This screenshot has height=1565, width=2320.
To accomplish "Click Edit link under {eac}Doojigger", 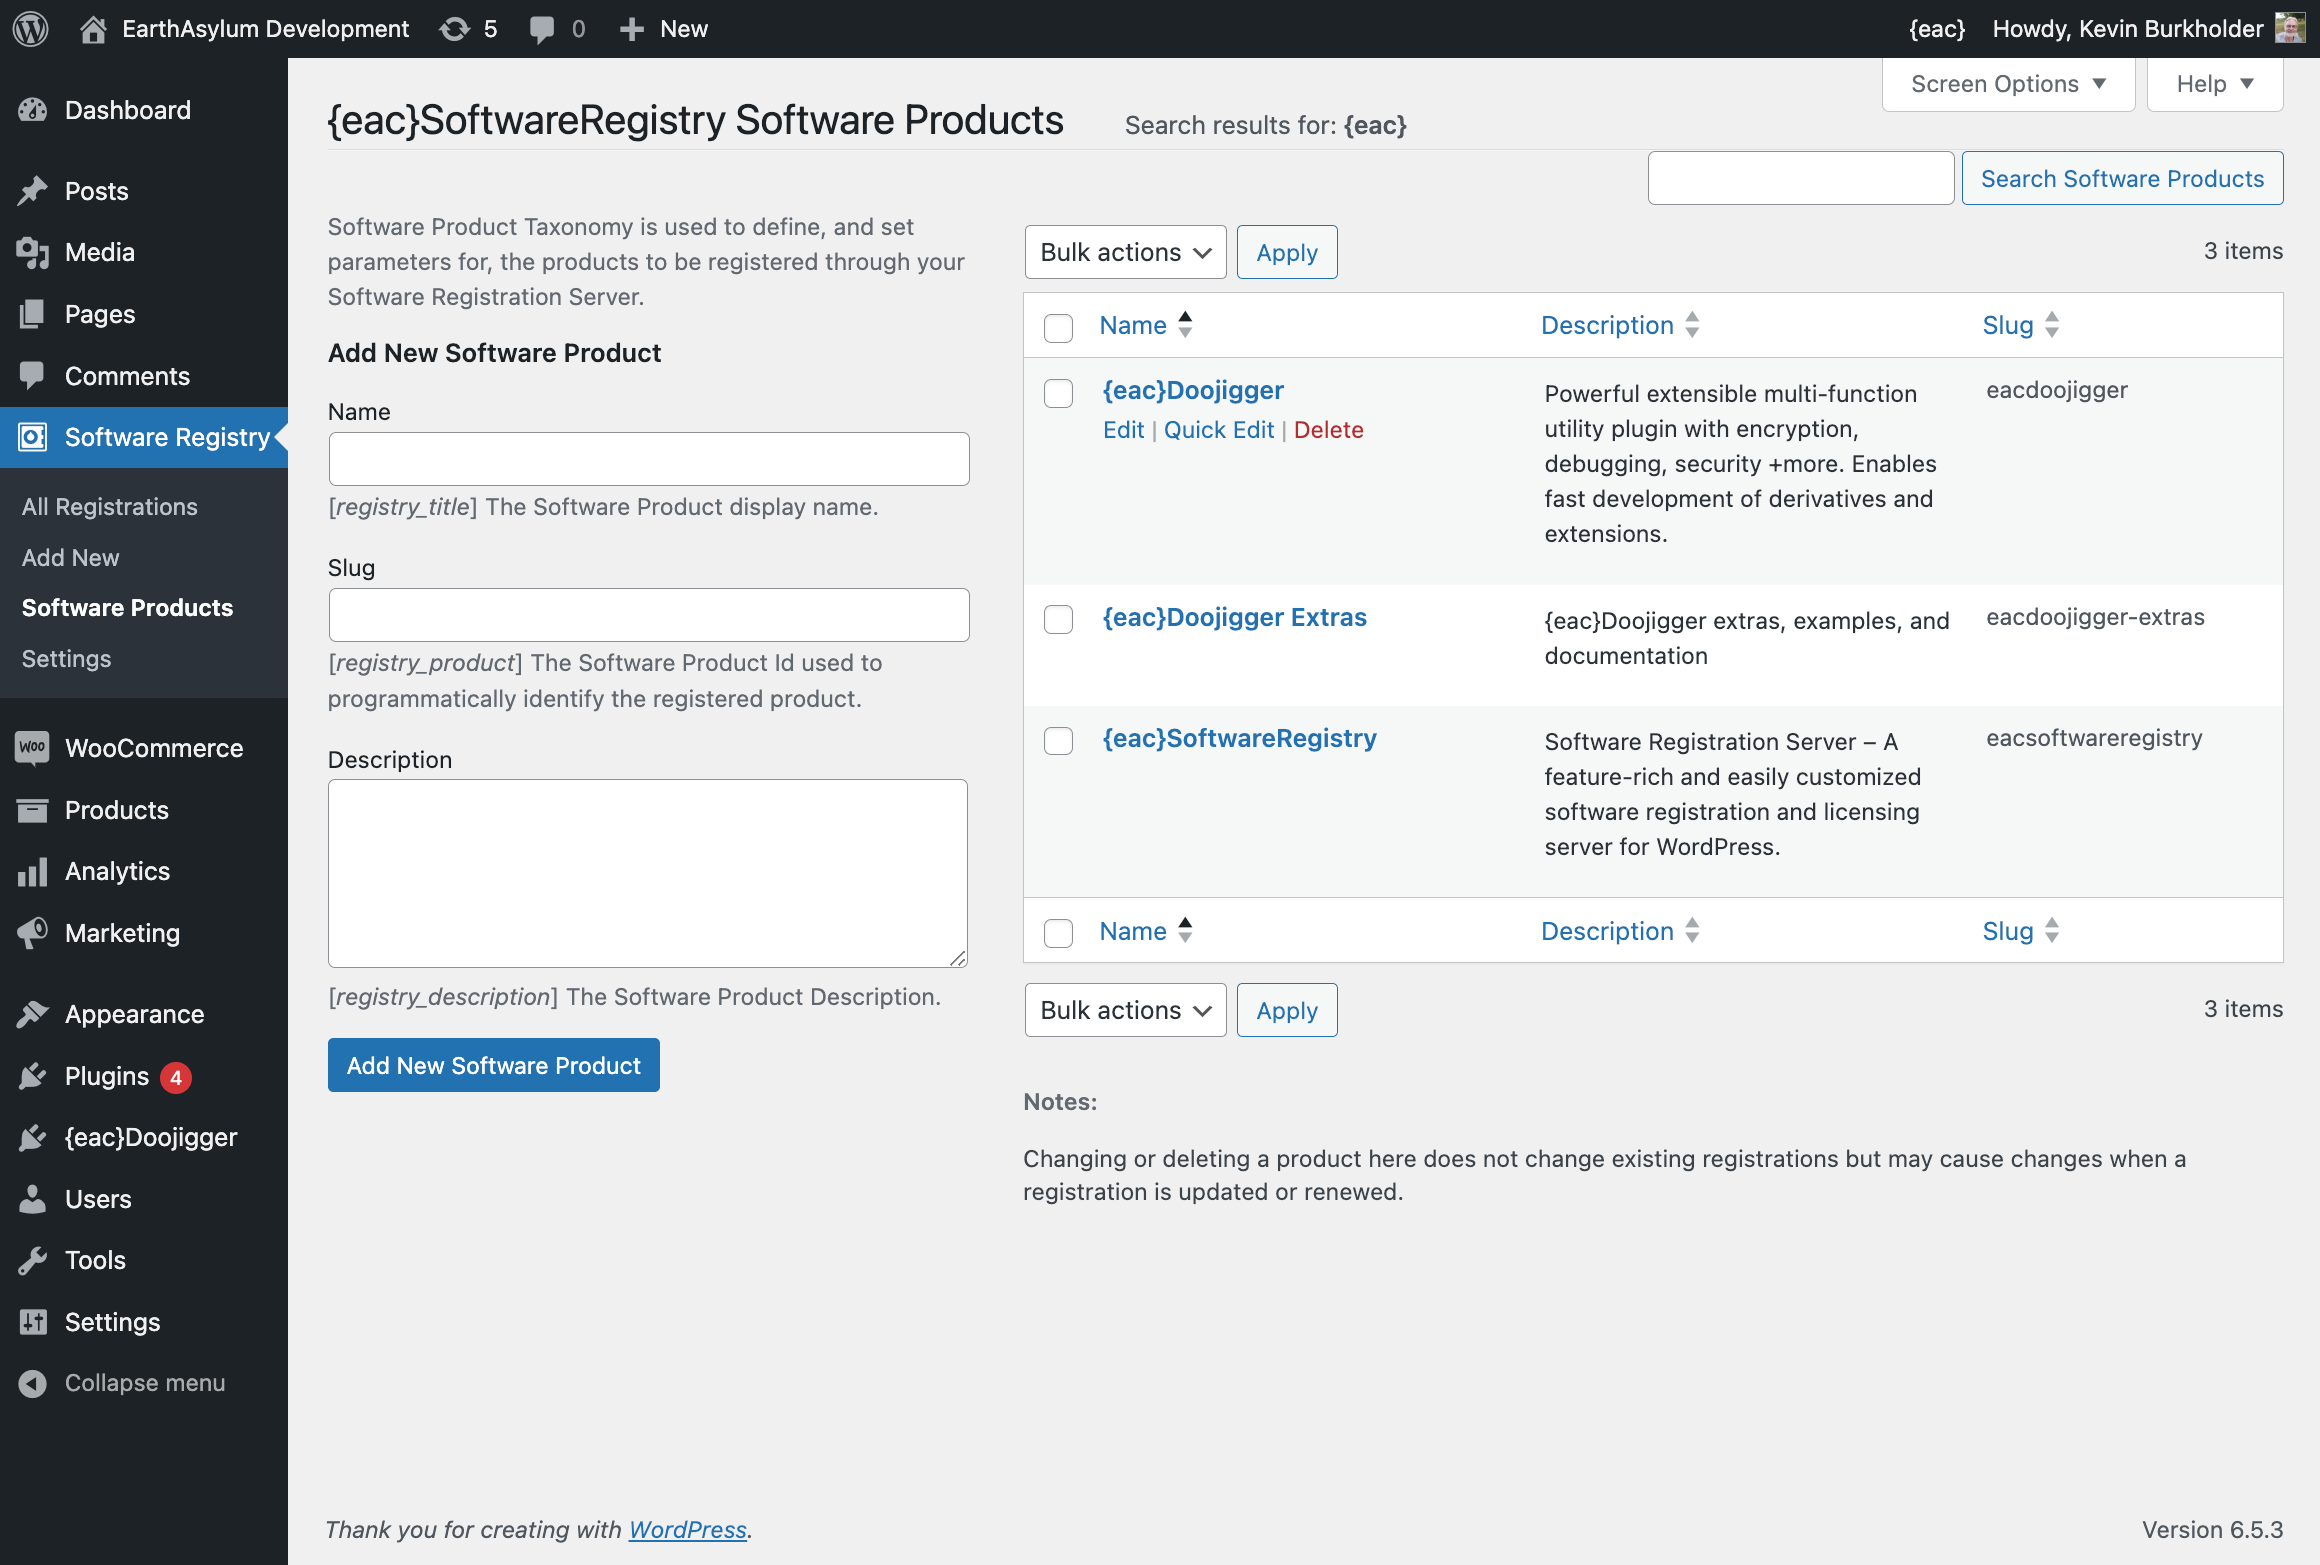I will (1123, 430).
